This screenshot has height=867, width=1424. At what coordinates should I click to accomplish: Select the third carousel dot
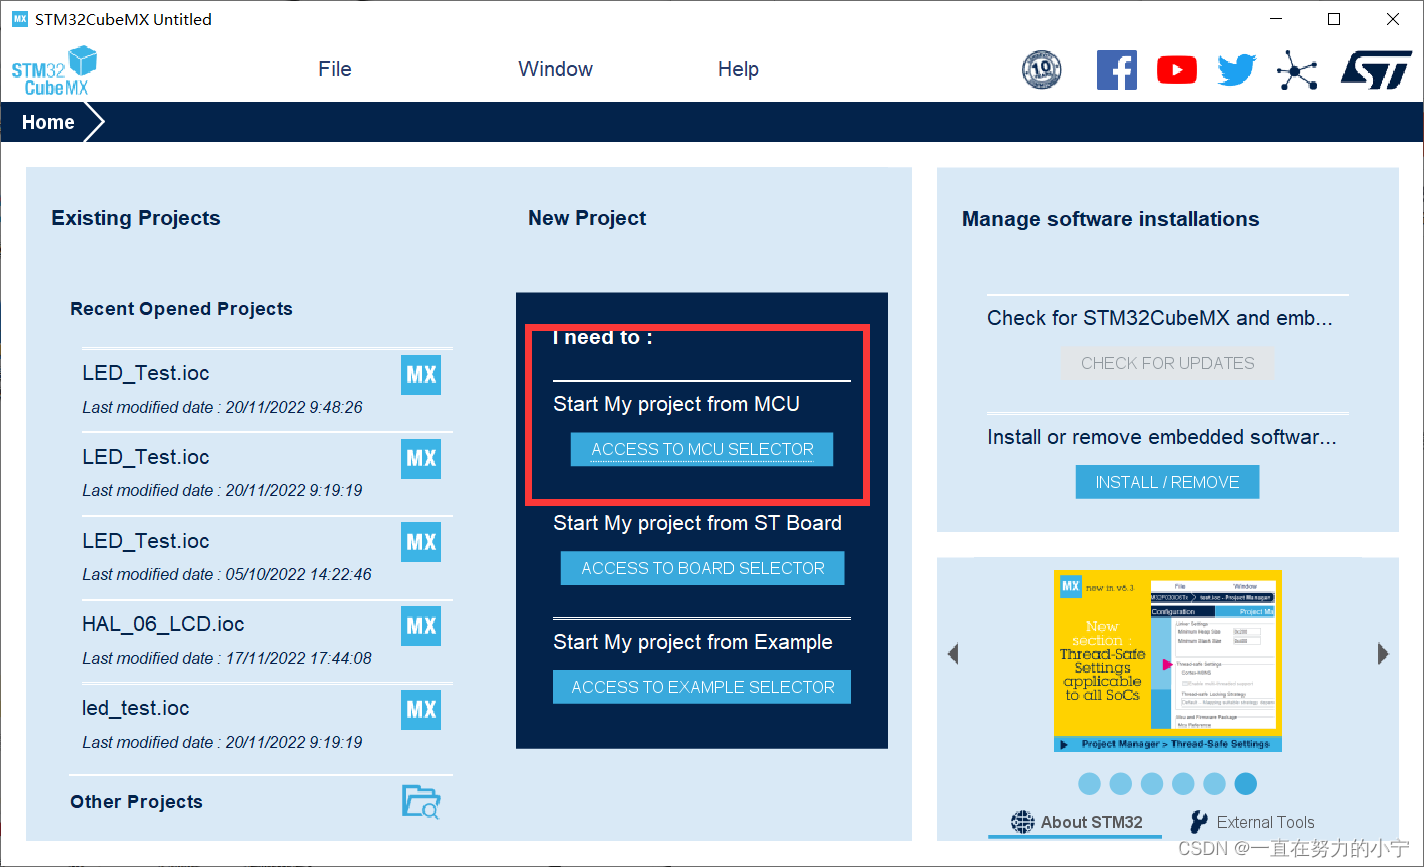tap(1152, 784)
